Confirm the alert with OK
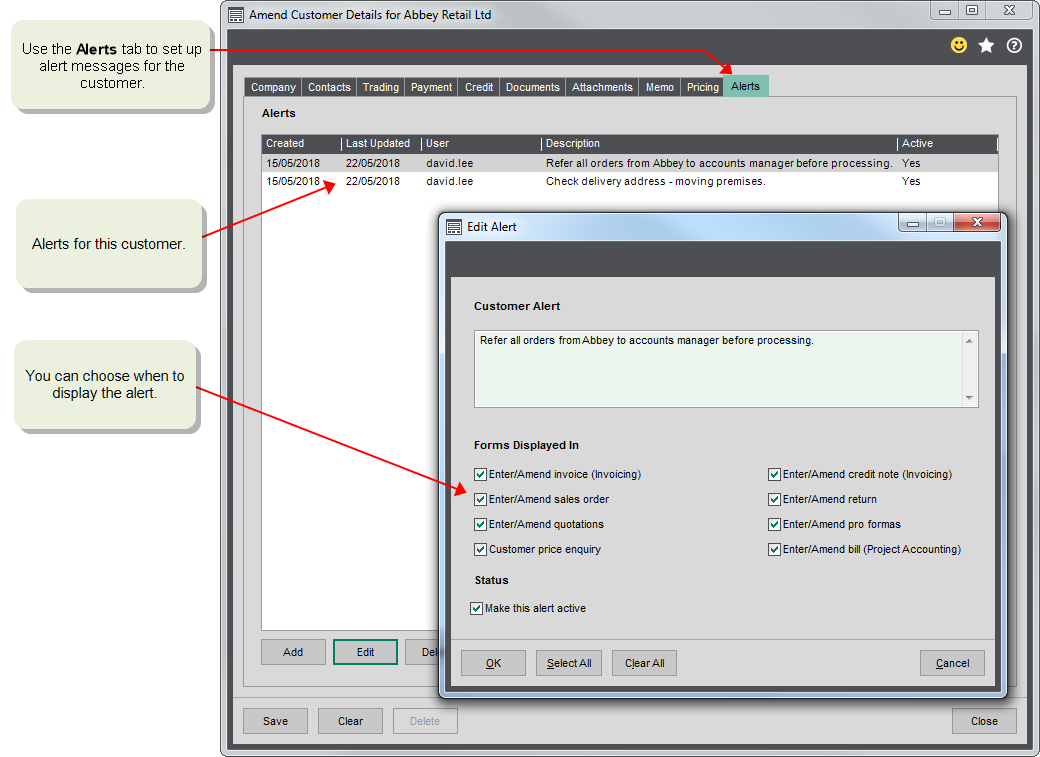Viewport: 1040px width, 757px height. [x=493, y=663]
